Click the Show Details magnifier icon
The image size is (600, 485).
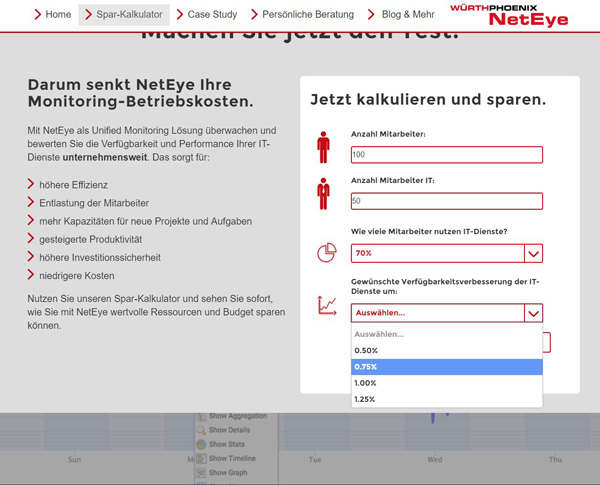[201, 430]
